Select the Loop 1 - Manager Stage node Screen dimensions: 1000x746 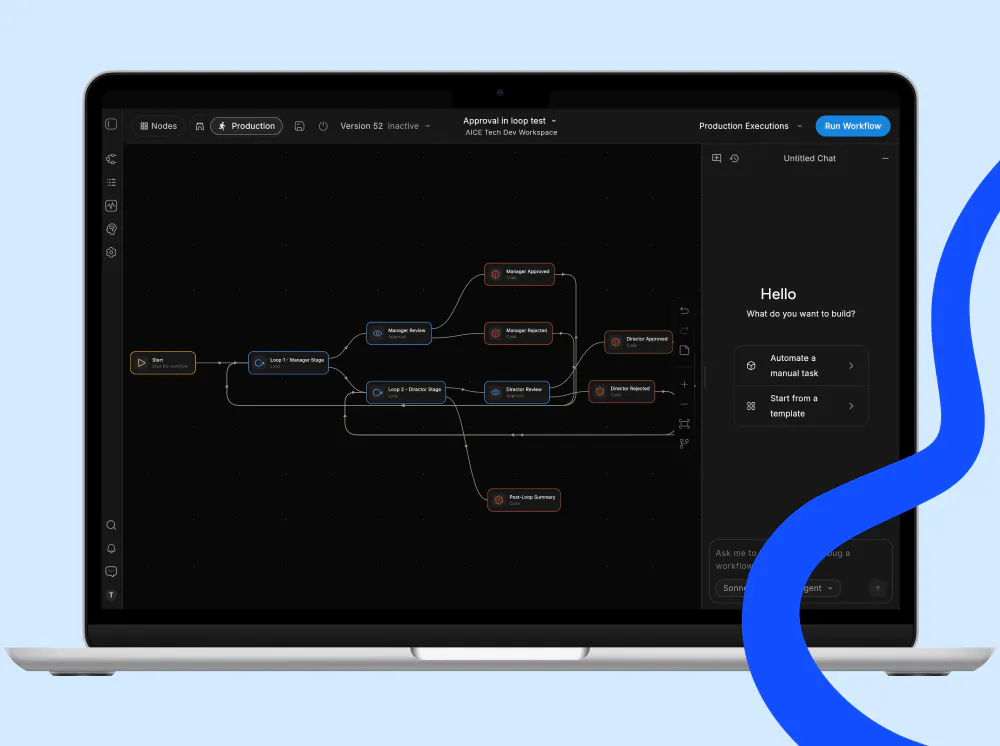pos(288,363)
